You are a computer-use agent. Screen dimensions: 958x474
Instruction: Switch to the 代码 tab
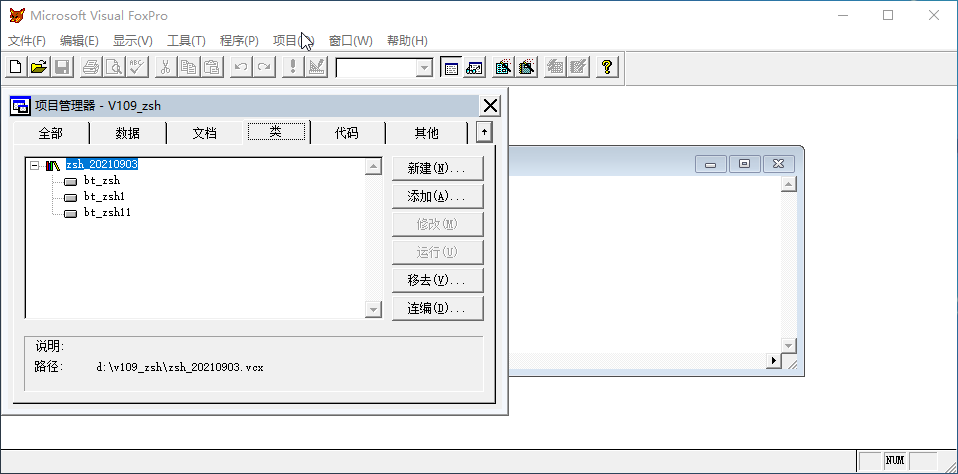click(347, 133)
